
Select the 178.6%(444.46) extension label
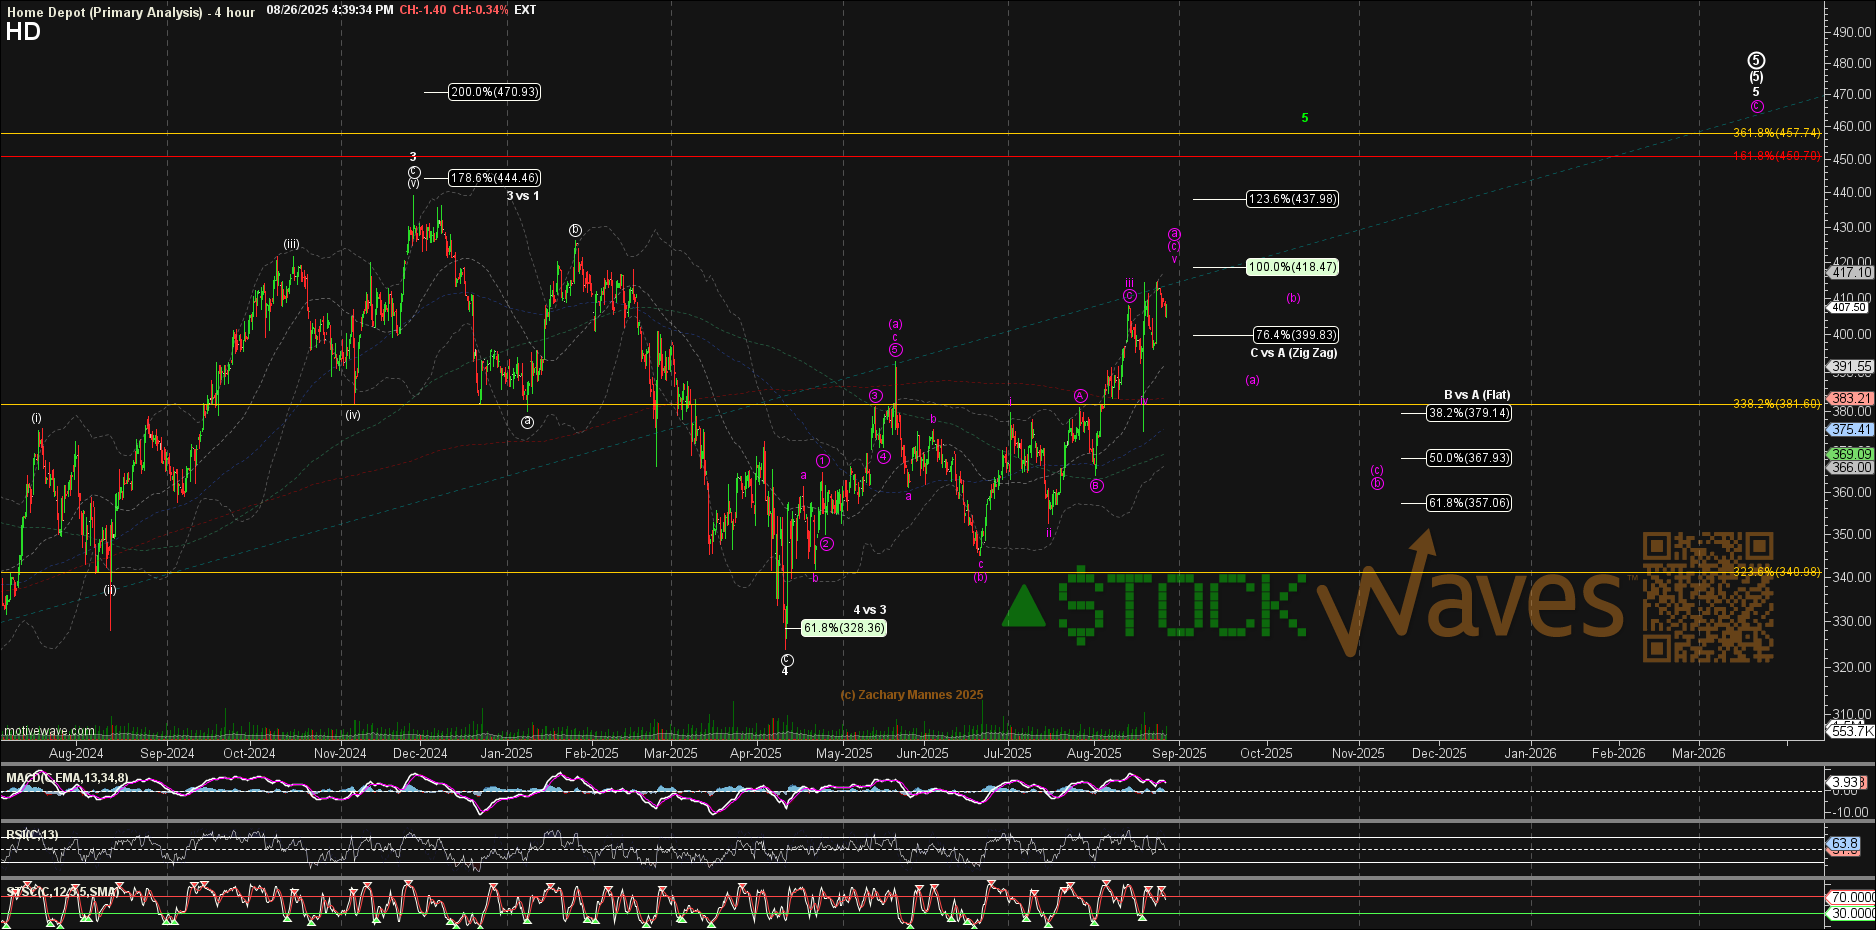click(494, 178)
